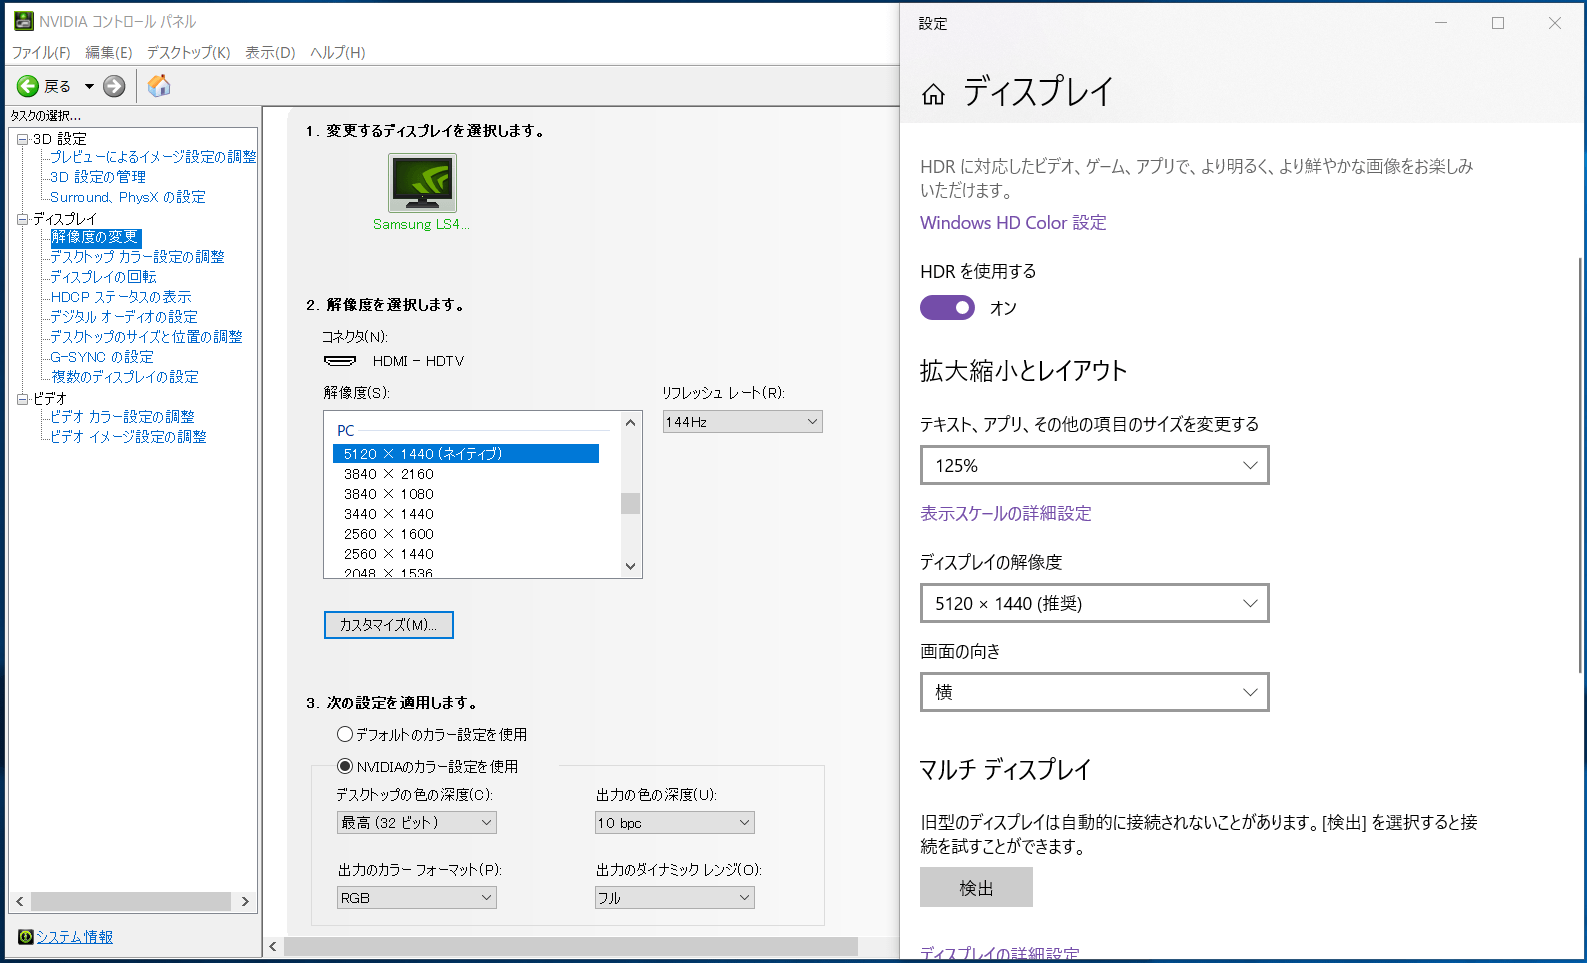Open the output dynamic range フル dropdown
This screenshot has width=1587, height=963.
(675, 898)
